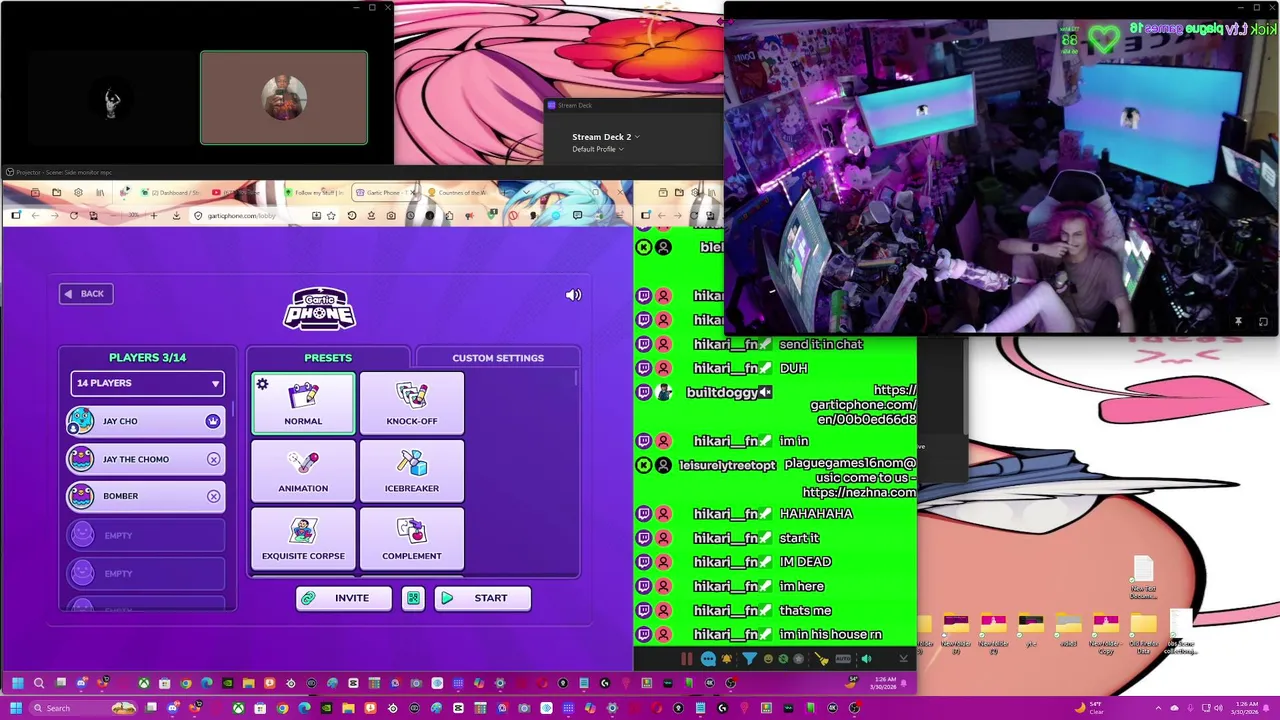Kick JAY THE CHOMO with the X icon
Image resolution: width=1280 pixels, height=720 pixels.
[x=213, y=459]
